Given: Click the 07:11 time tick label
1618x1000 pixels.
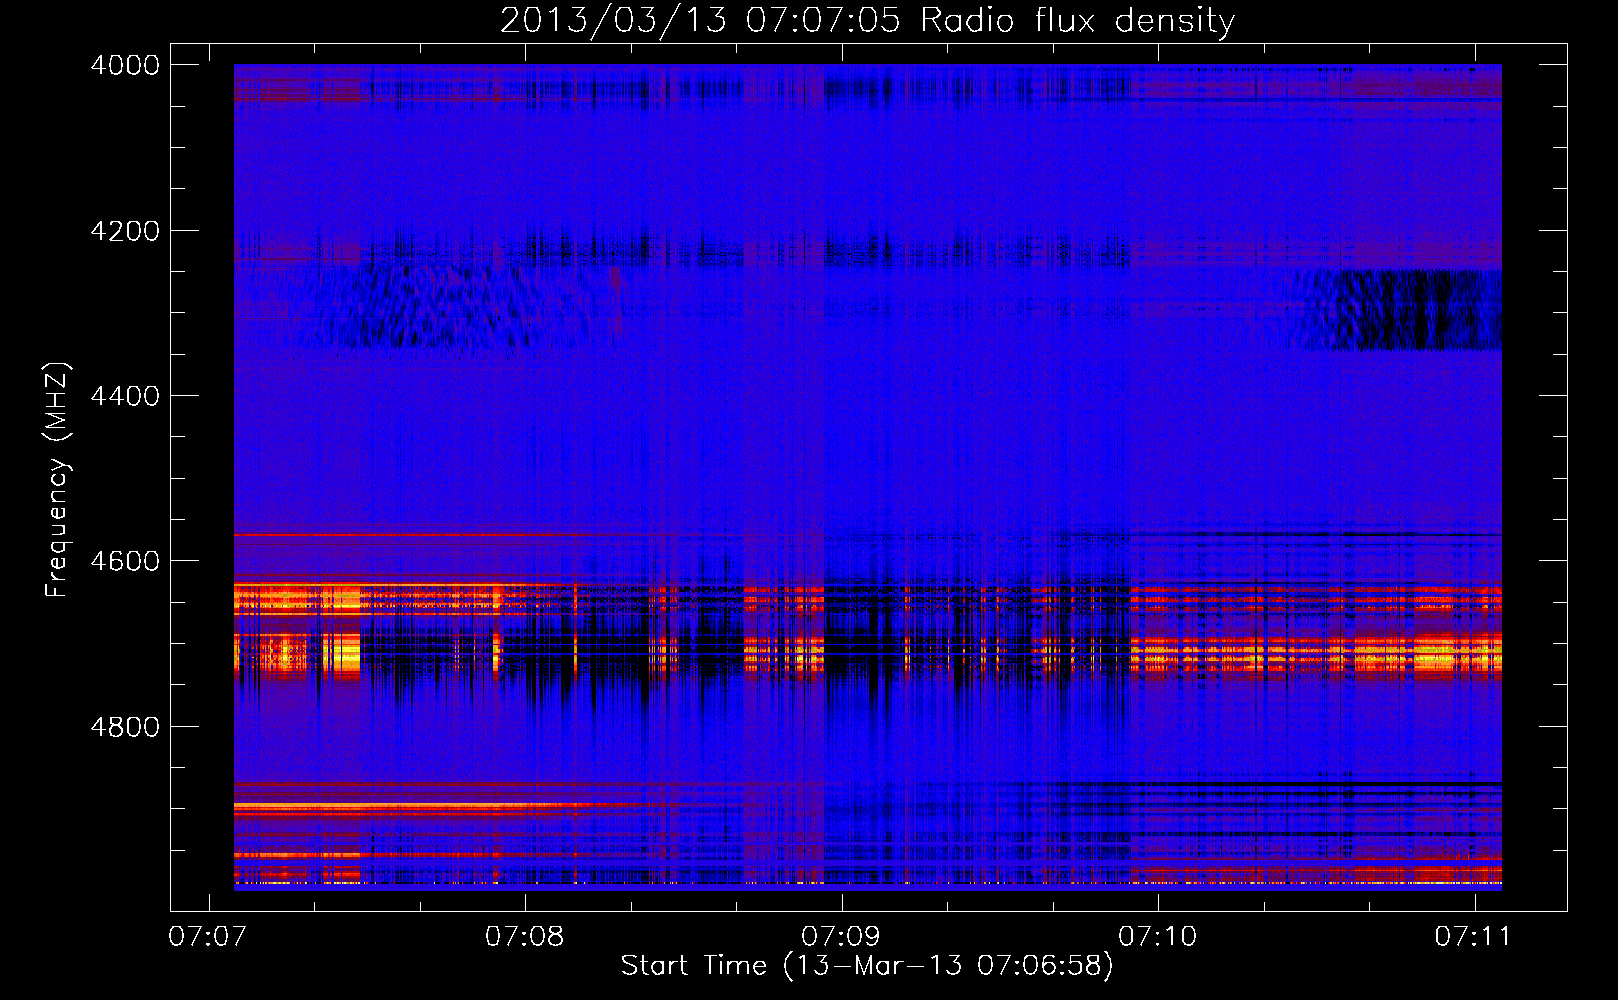Looking at the screenshot, I should (1474, 937).
